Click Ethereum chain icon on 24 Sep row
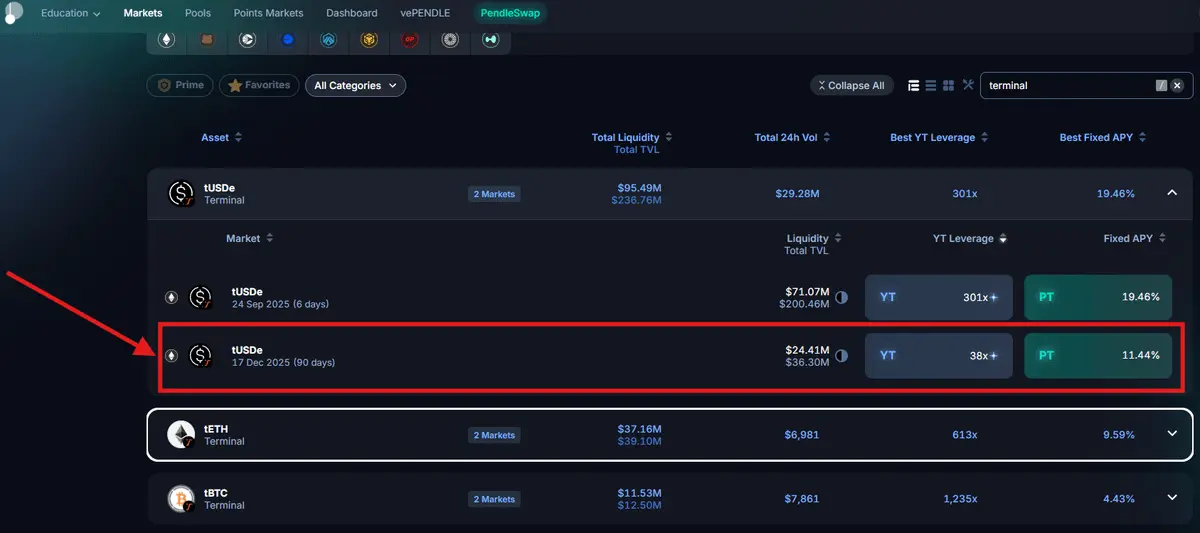The width and height of the screenshot is (1200, 533). point(171,297)
